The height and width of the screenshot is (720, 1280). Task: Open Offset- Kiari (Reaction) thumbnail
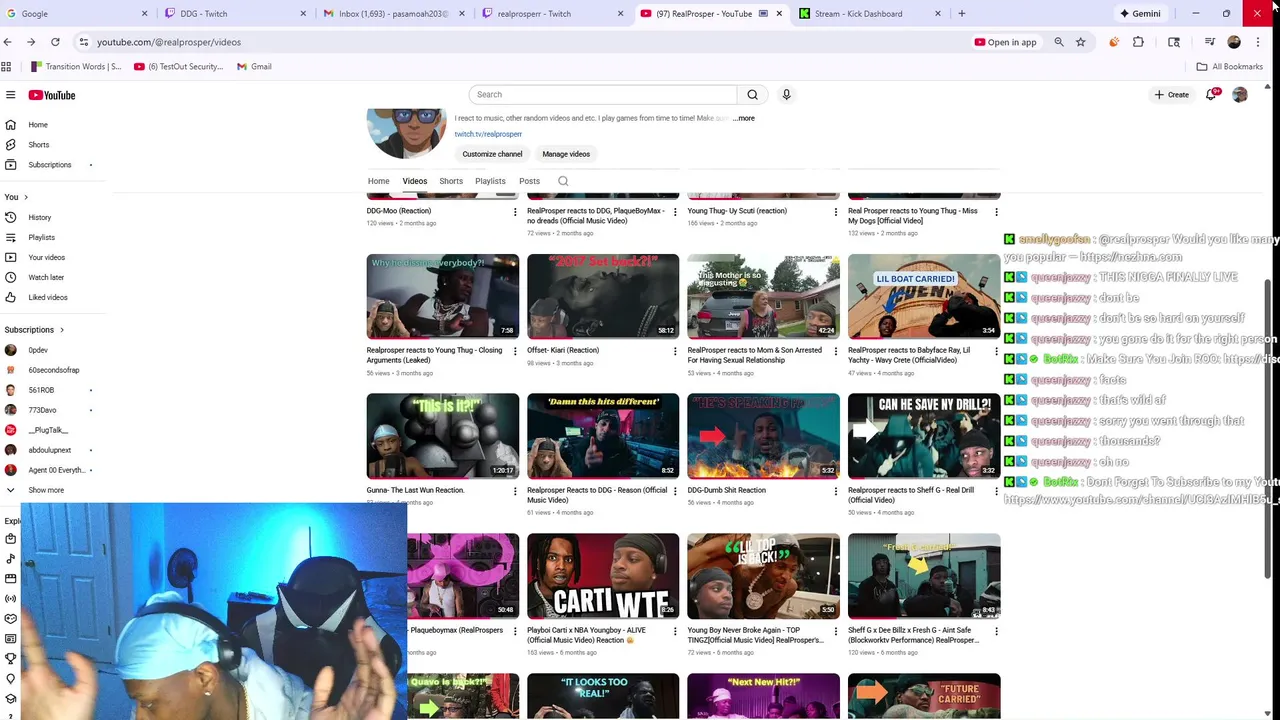pyautogui.click(x=603, y=296)
